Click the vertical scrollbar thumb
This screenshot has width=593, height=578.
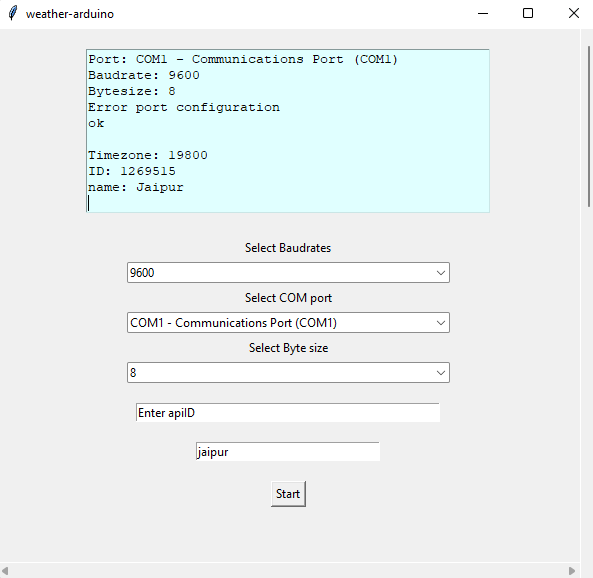[589, 126]
